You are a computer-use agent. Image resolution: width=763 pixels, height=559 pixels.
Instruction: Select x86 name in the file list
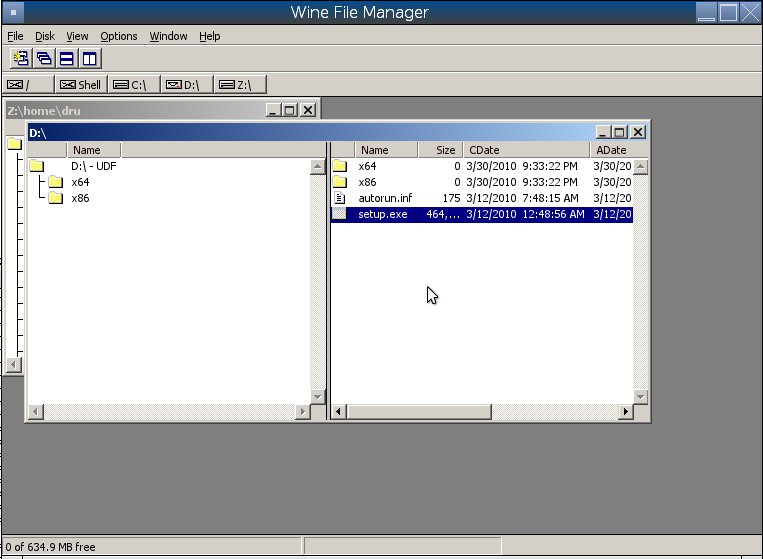tap(367, 182)
